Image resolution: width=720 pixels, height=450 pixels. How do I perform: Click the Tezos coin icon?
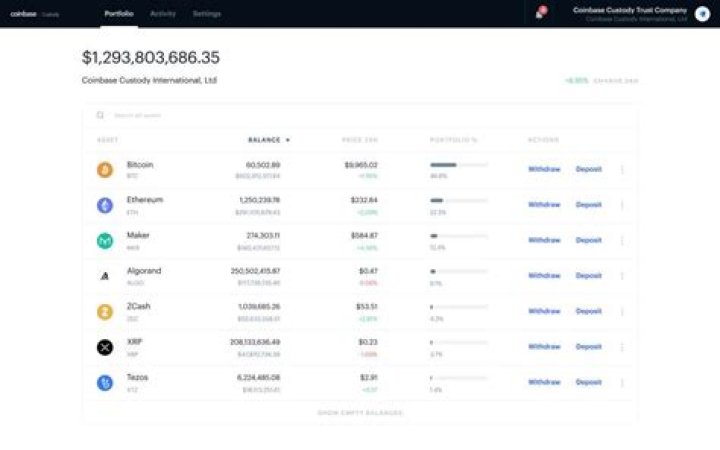[105, 382]
